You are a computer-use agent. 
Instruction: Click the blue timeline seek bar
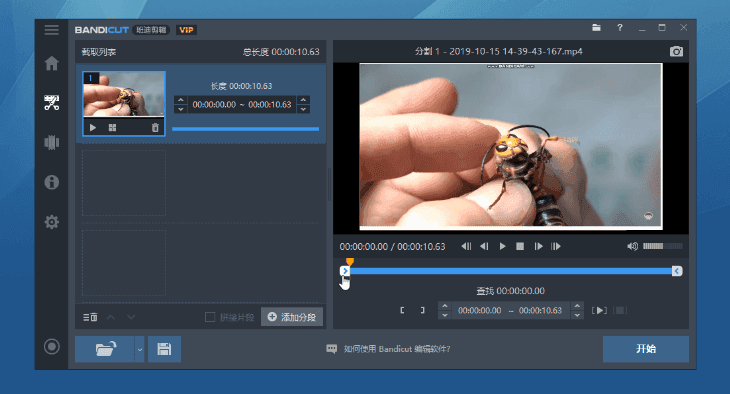coord(511,271)
